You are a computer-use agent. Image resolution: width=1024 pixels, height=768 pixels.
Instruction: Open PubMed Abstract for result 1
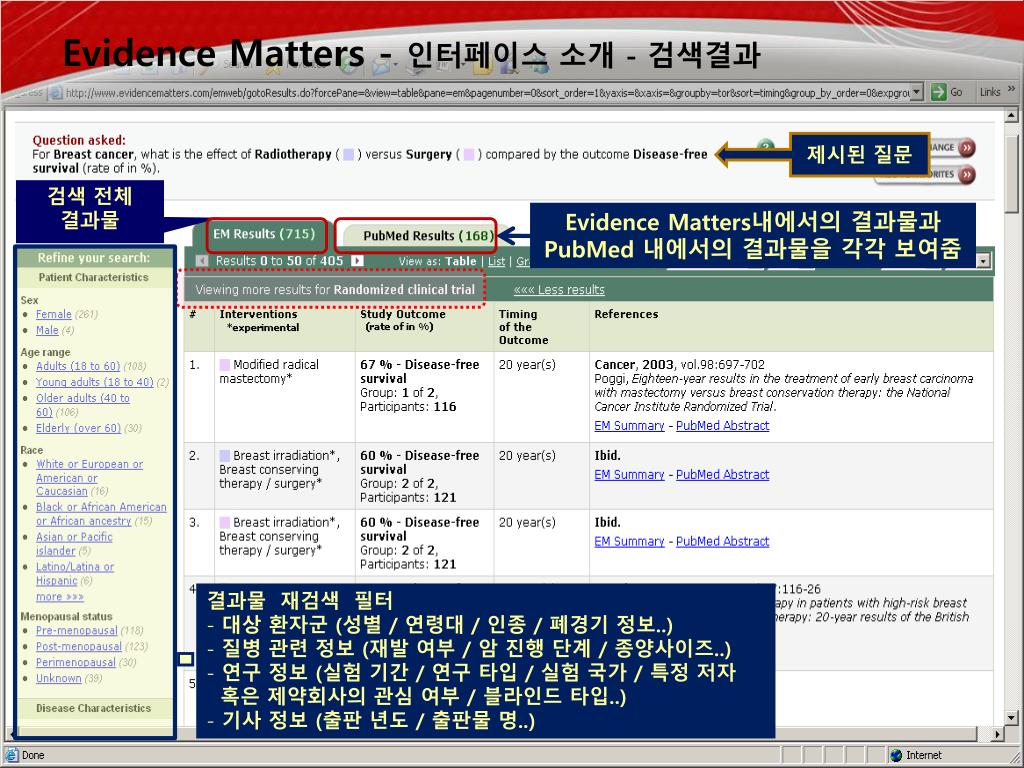pos(722,426)
